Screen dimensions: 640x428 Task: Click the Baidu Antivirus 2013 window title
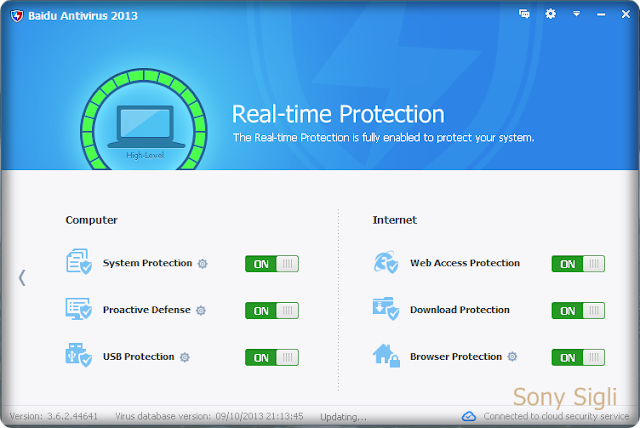83,16
